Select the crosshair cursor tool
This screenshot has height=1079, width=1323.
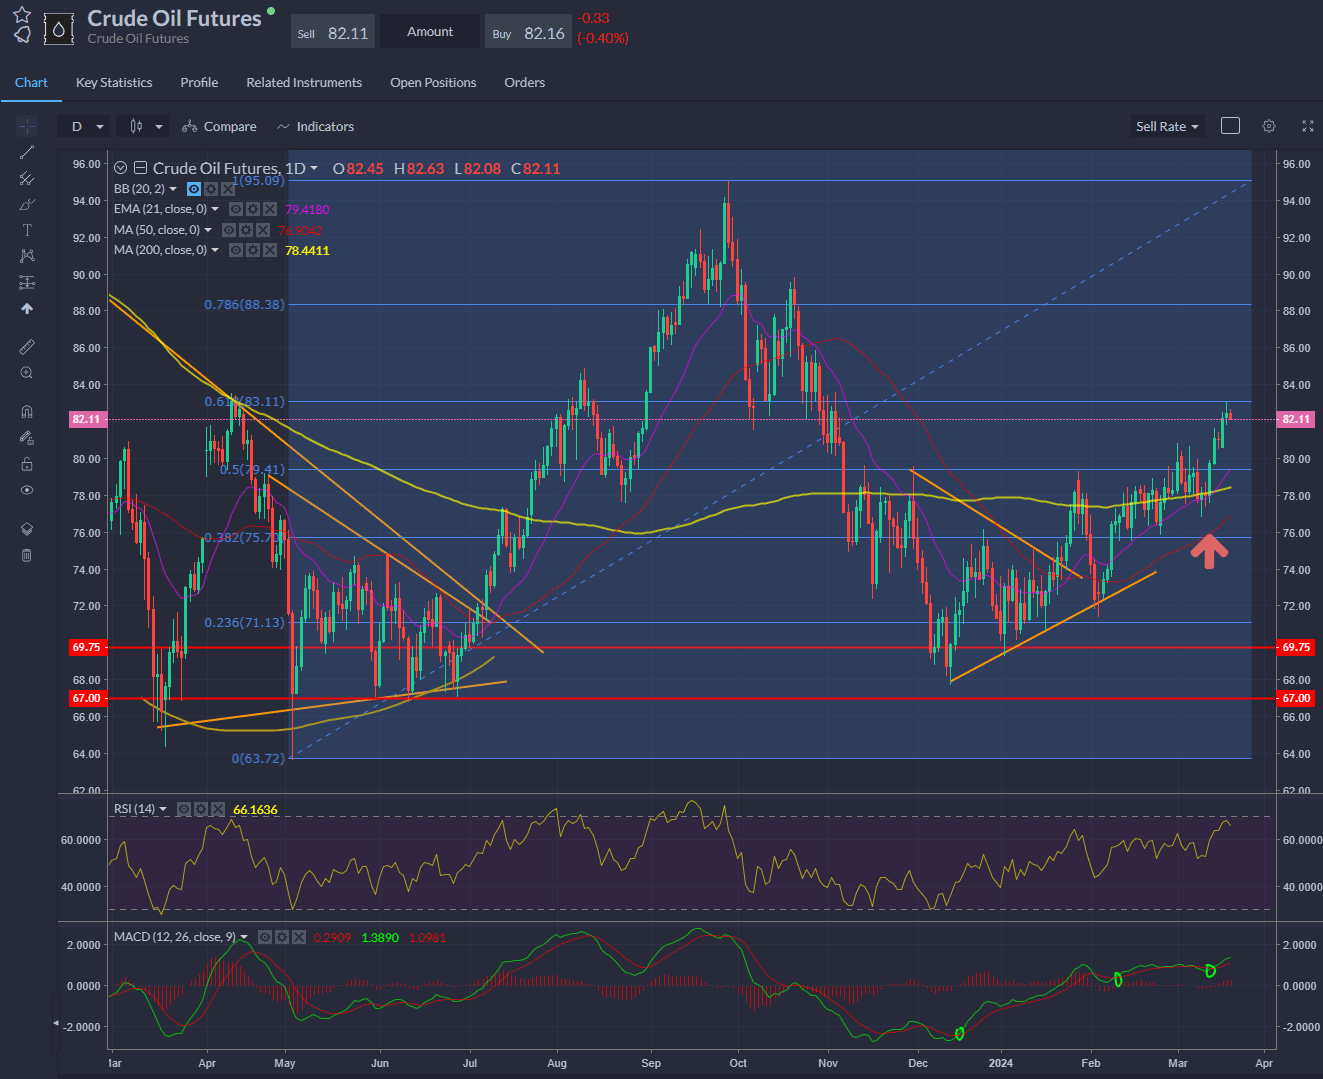pos(27,126)
